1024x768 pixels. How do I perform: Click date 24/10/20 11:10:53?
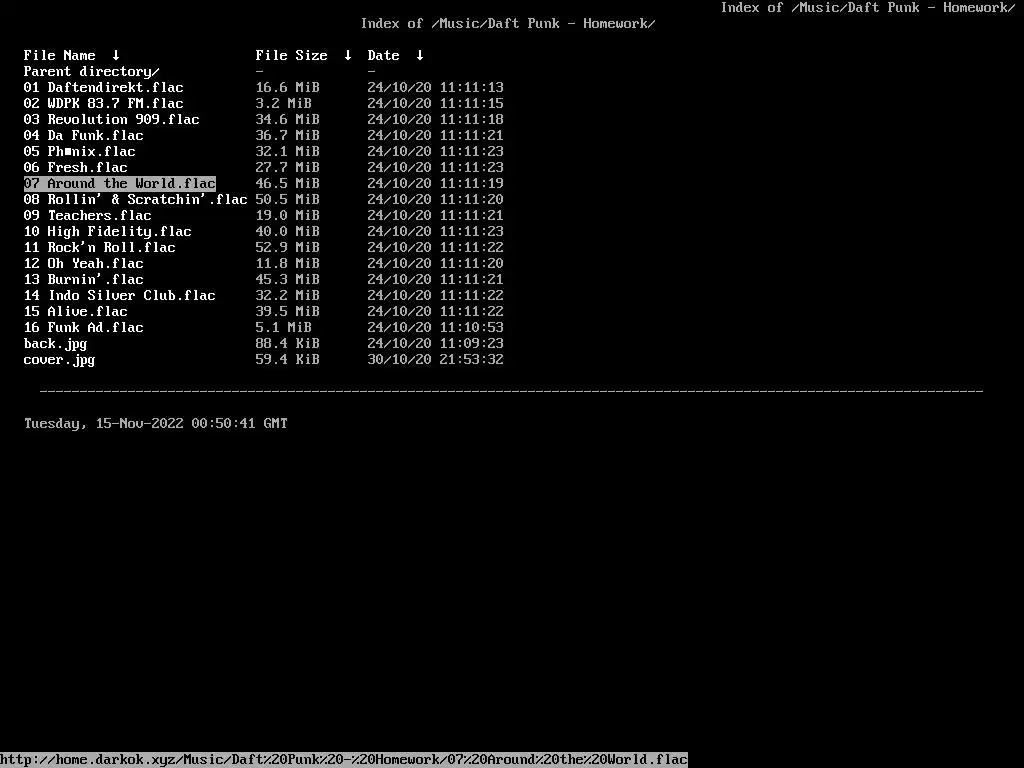pos(435,327)
